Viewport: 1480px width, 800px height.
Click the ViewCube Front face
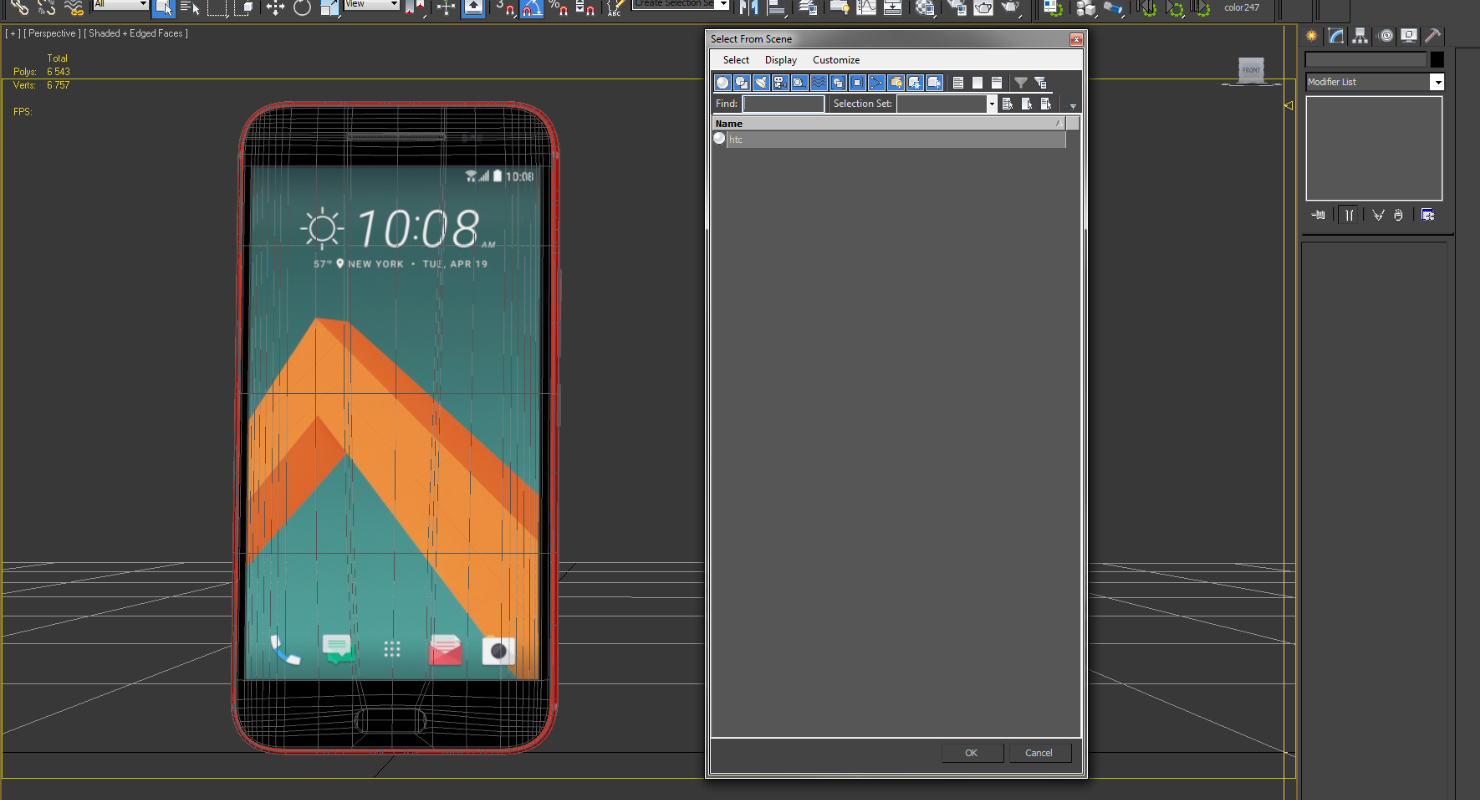tap(1251, 70)
